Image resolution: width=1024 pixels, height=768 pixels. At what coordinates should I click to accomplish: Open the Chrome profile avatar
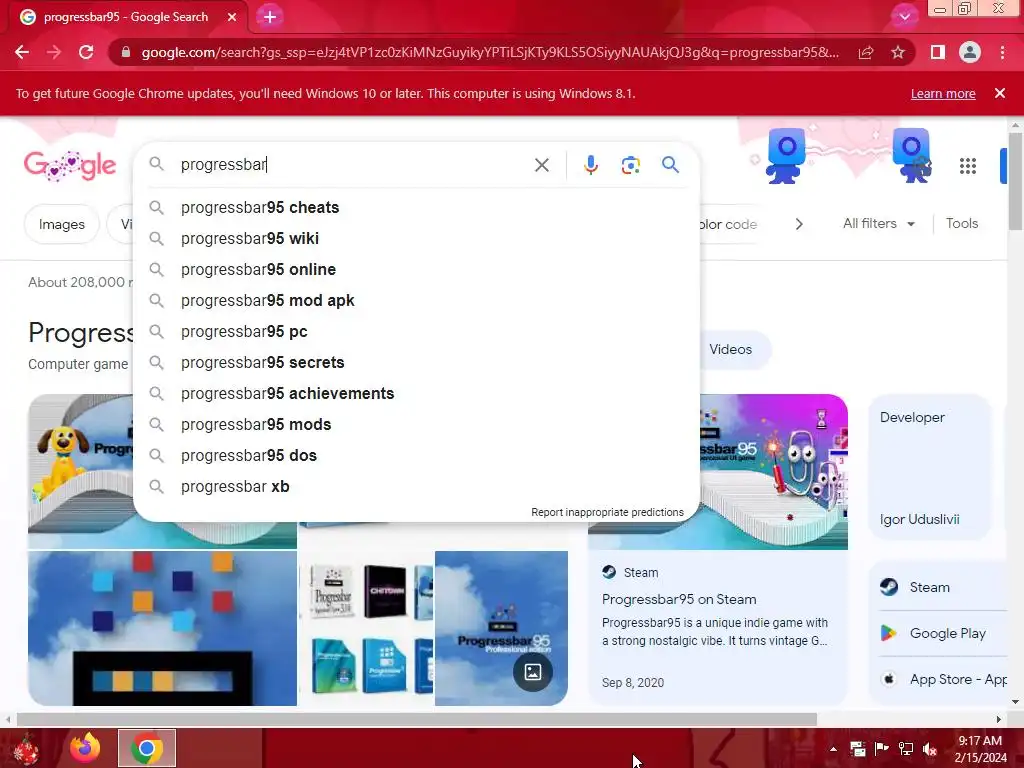[x=970, y=52]
